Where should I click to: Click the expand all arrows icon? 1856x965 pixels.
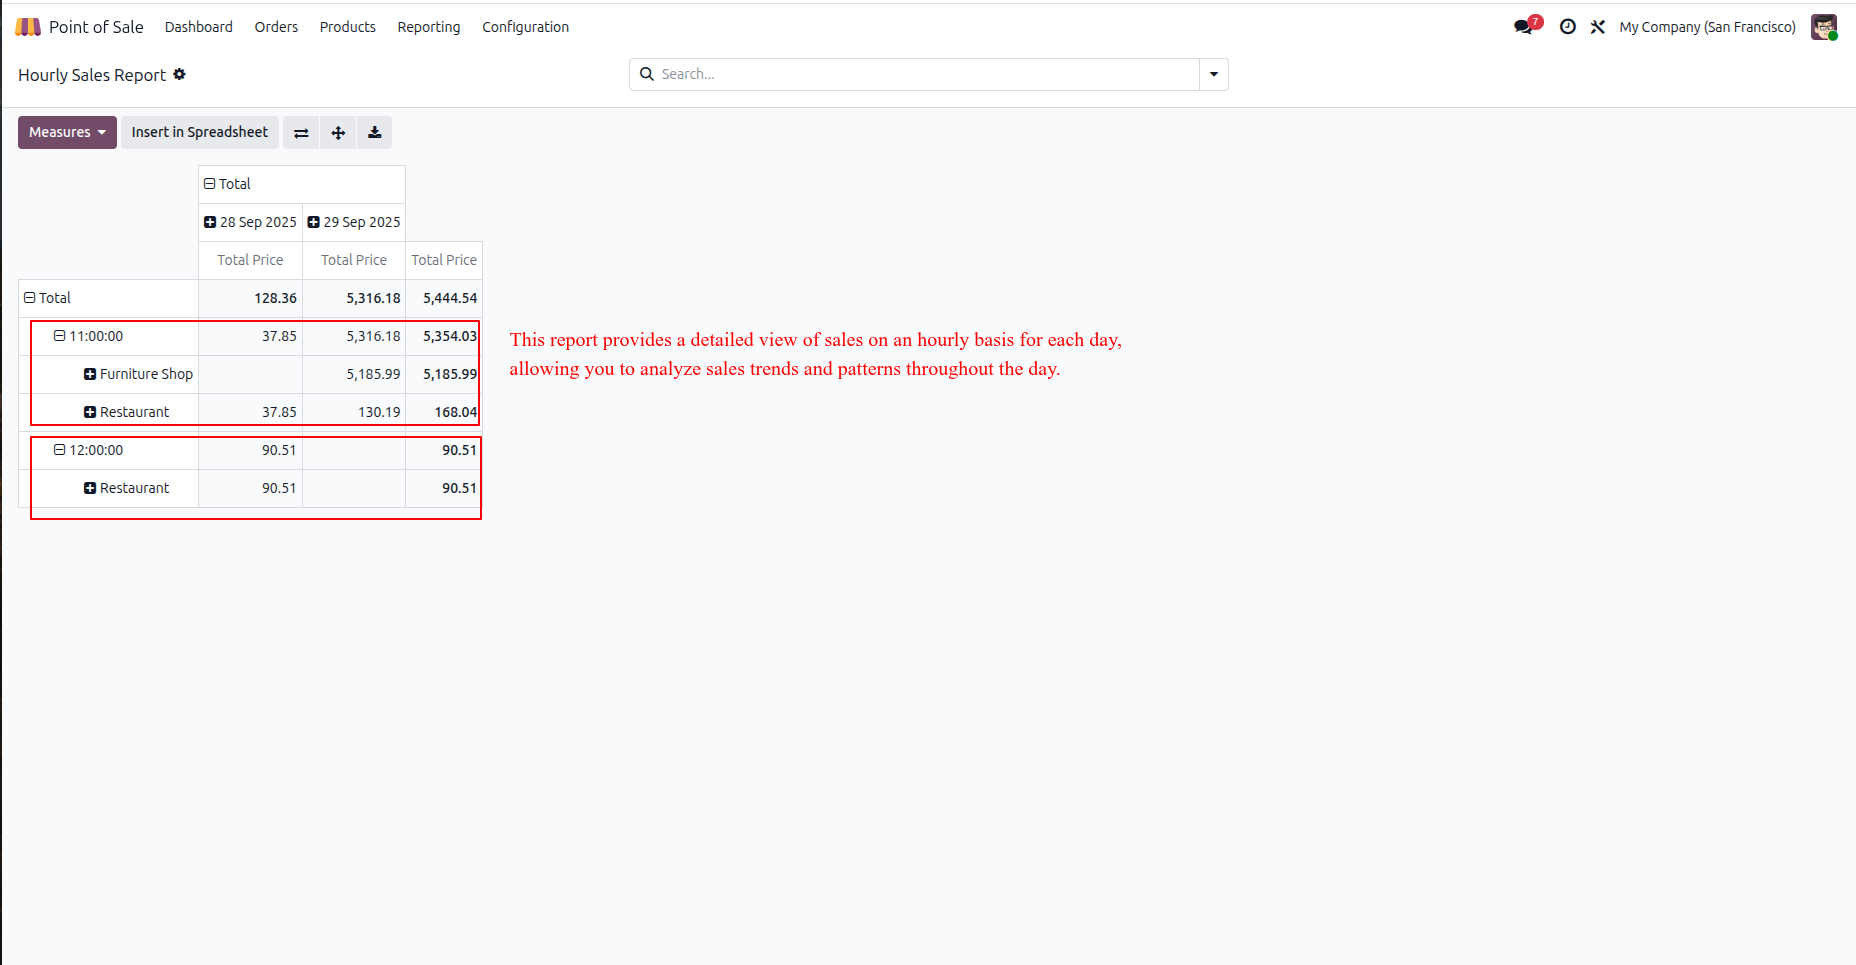point(338,132)
